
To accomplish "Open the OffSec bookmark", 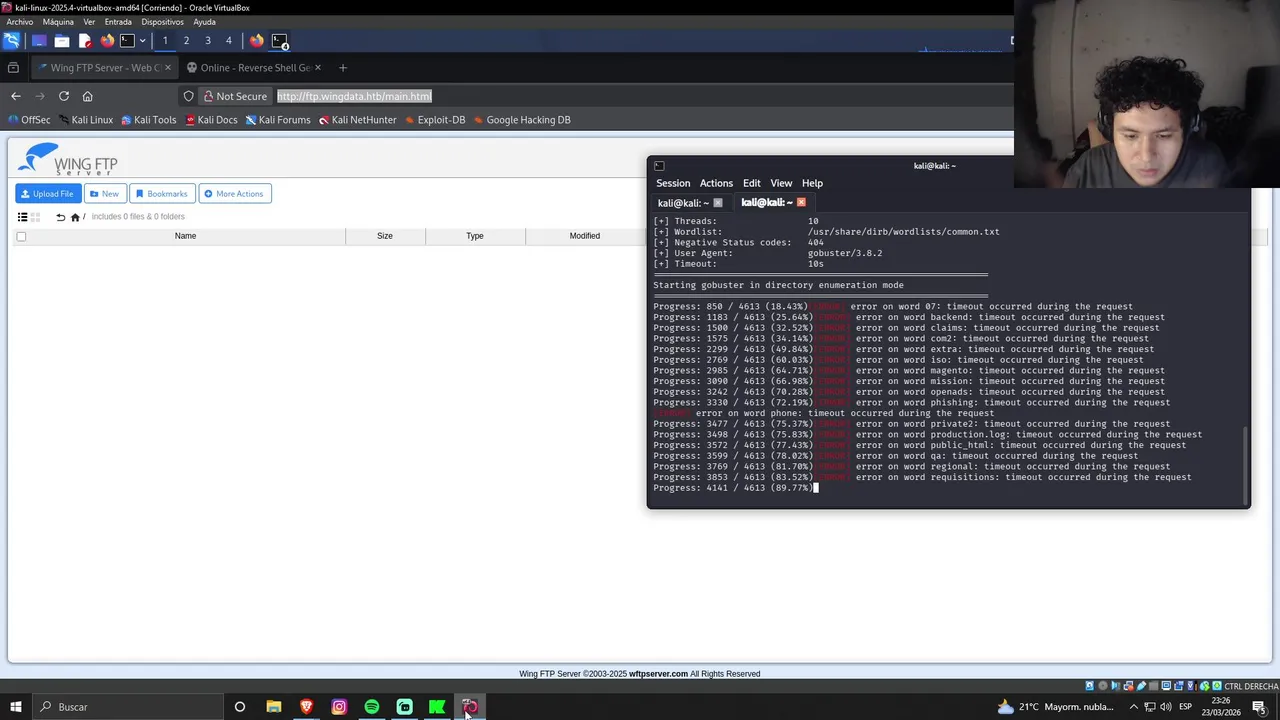I will point(29,120).
